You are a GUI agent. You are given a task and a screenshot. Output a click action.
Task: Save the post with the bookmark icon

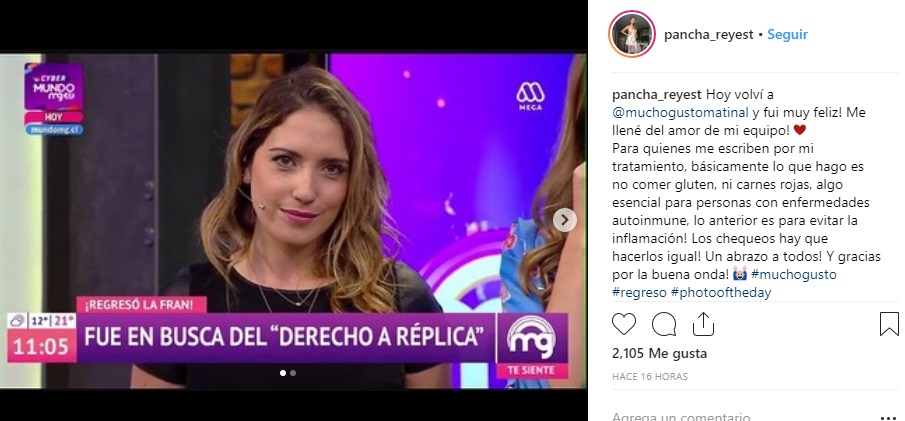[889, 324]
